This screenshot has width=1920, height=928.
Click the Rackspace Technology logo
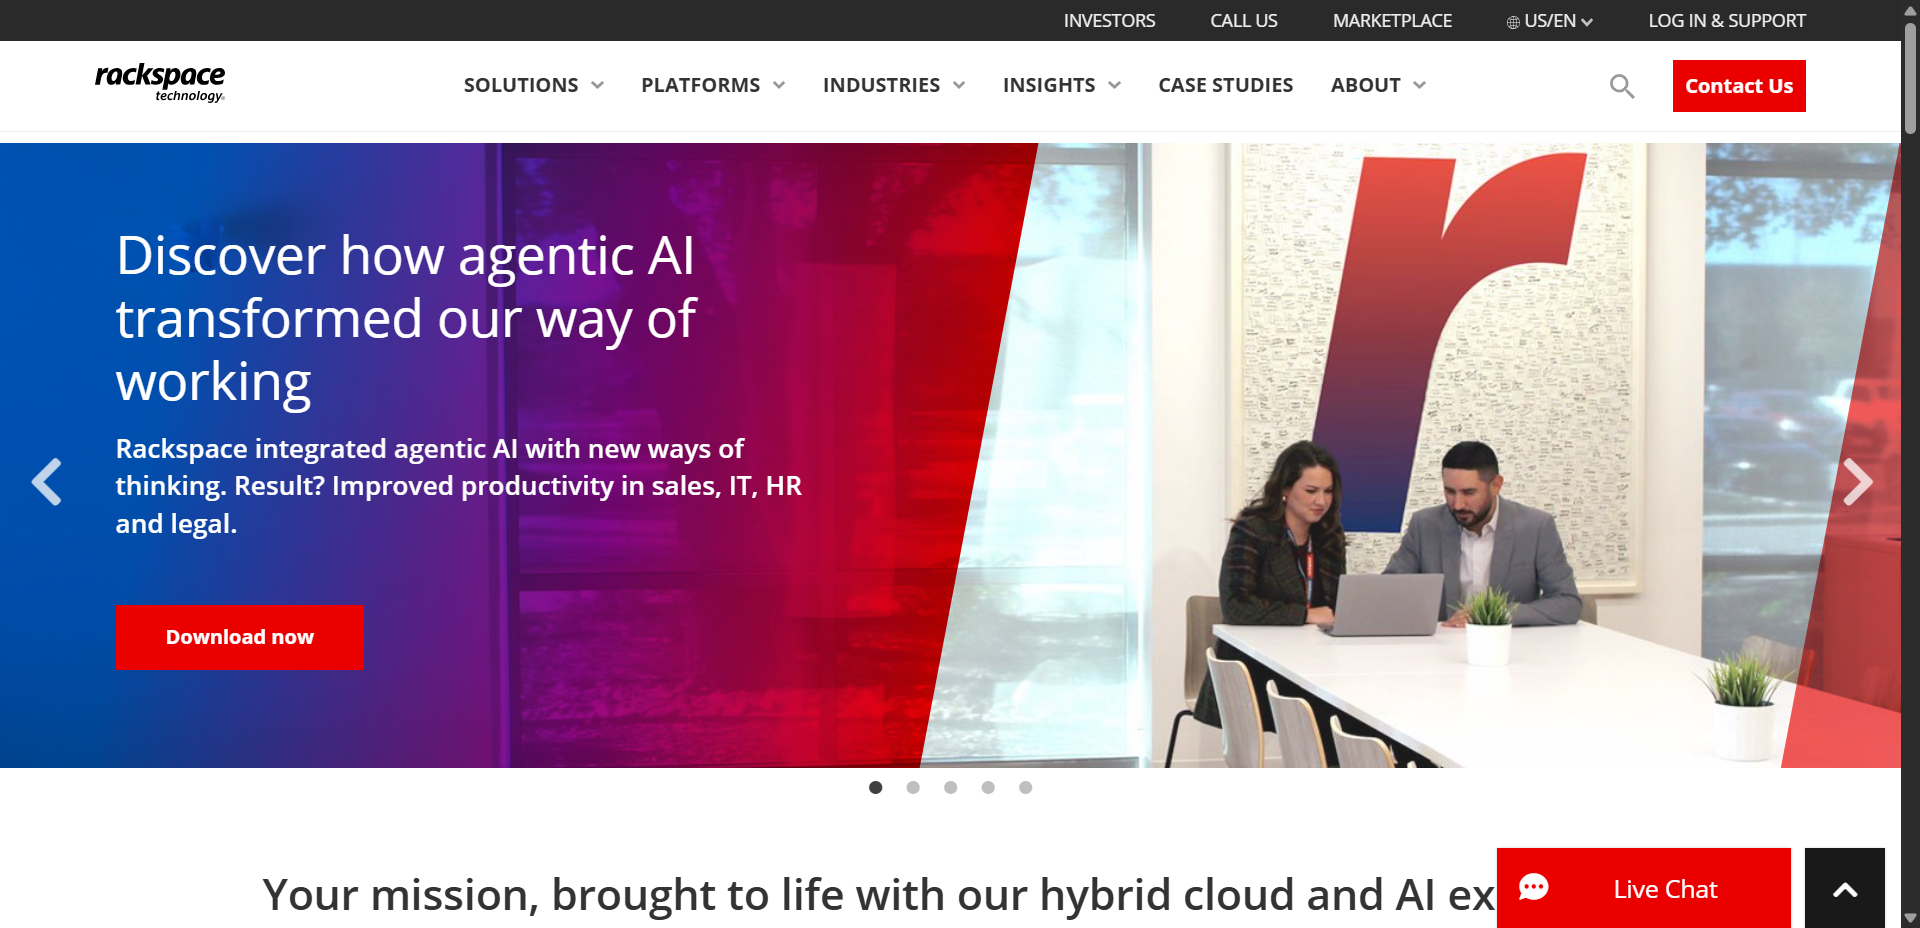[x=160, y=83]
